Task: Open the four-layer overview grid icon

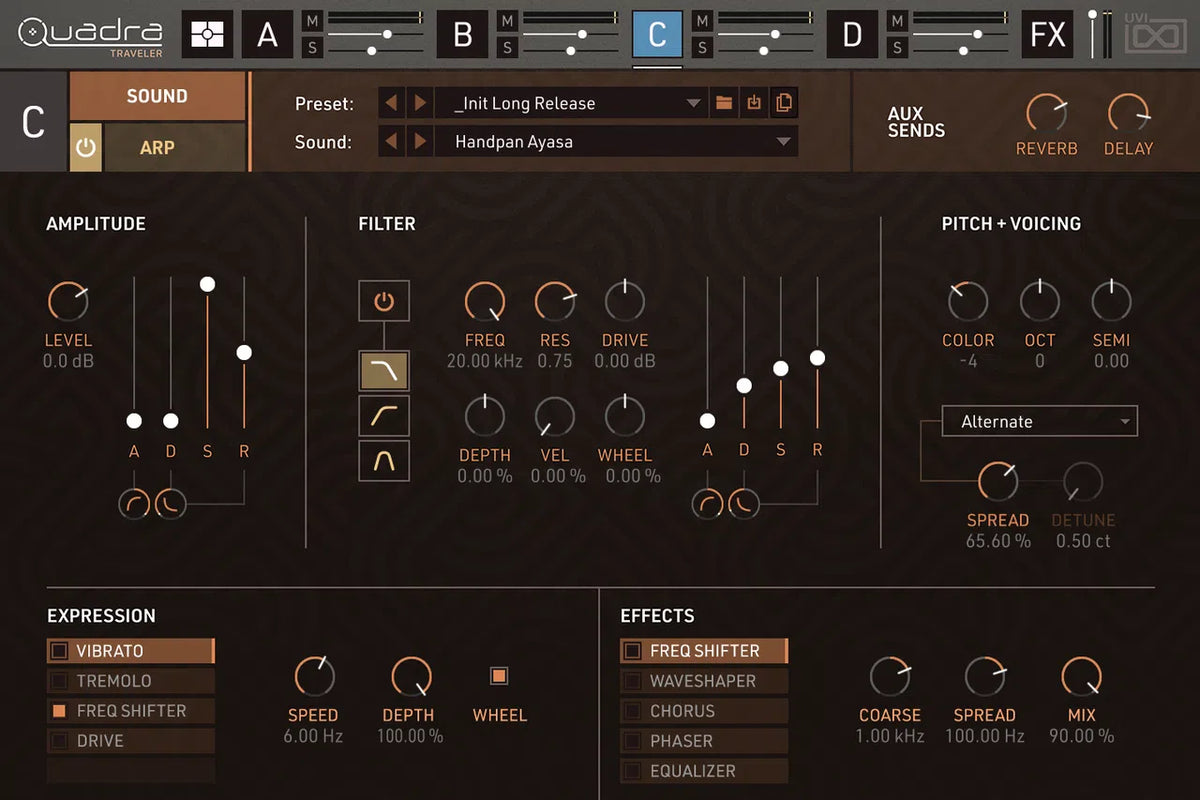Action: [x=207, y=35]
